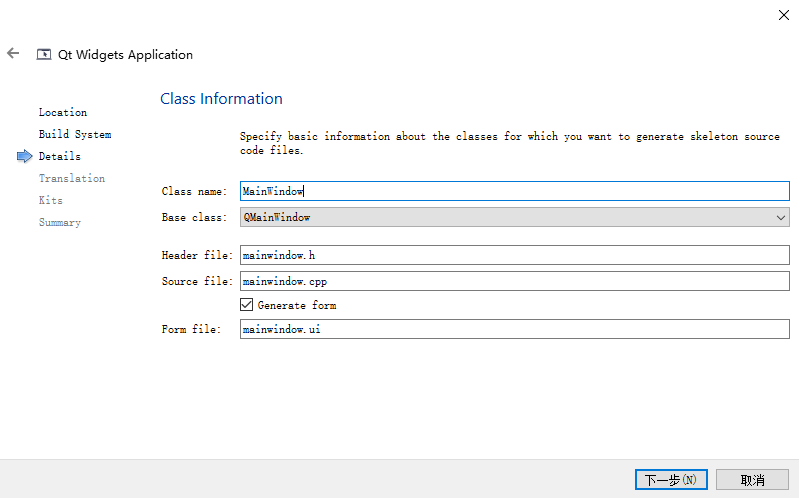Expand the Base class dropdown arrow
The image size is (800, 498).
click(781, 217)
